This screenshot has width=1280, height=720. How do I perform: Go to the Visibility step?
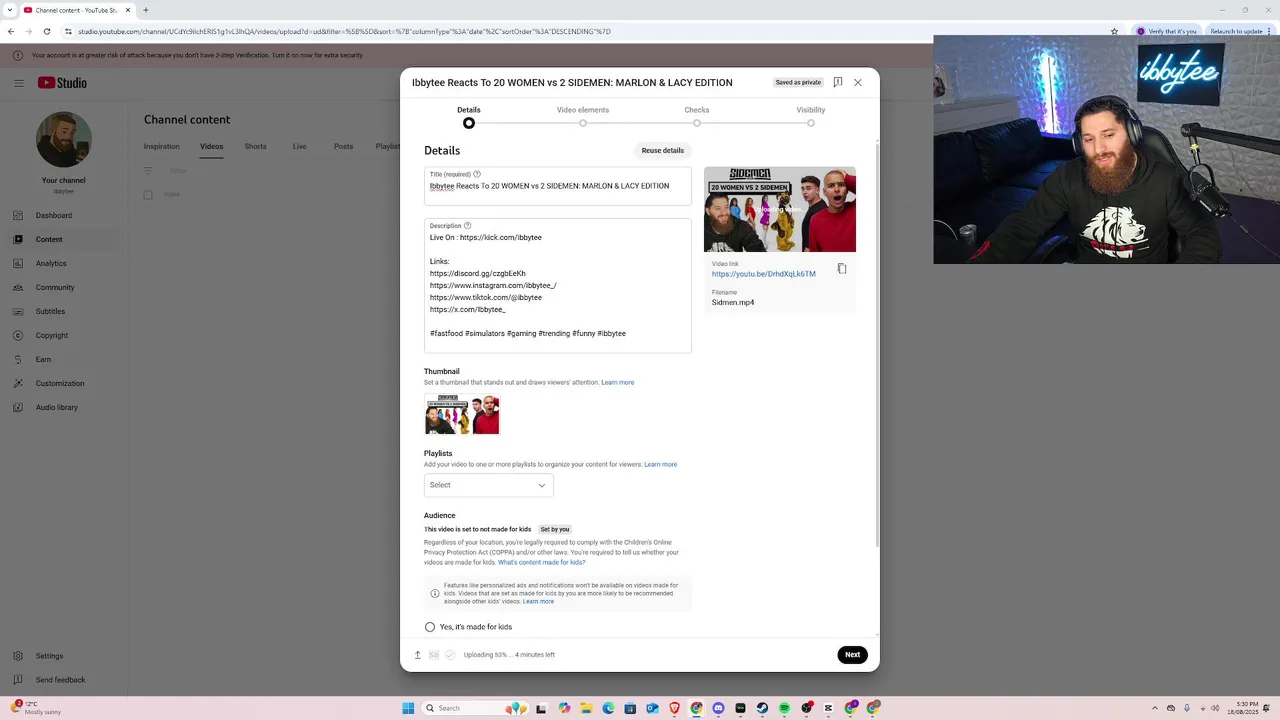811,116
